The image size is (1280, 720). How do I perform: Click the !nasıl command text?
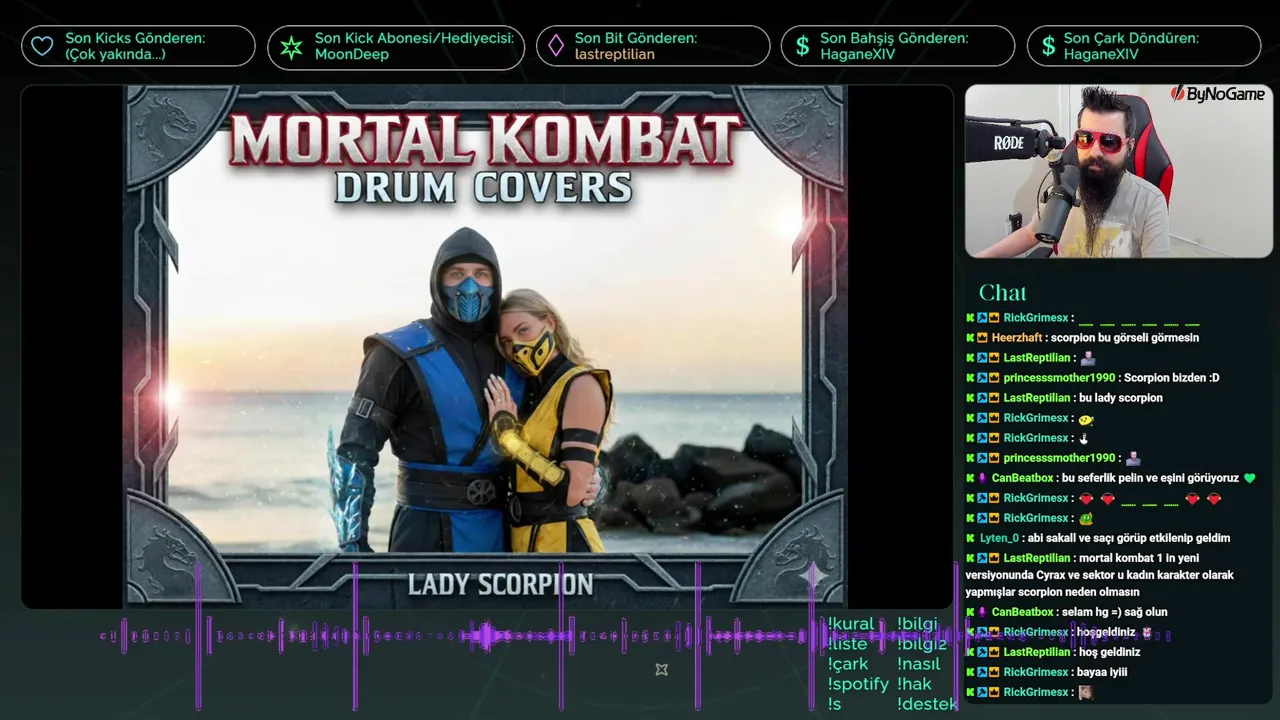[921, 664]
